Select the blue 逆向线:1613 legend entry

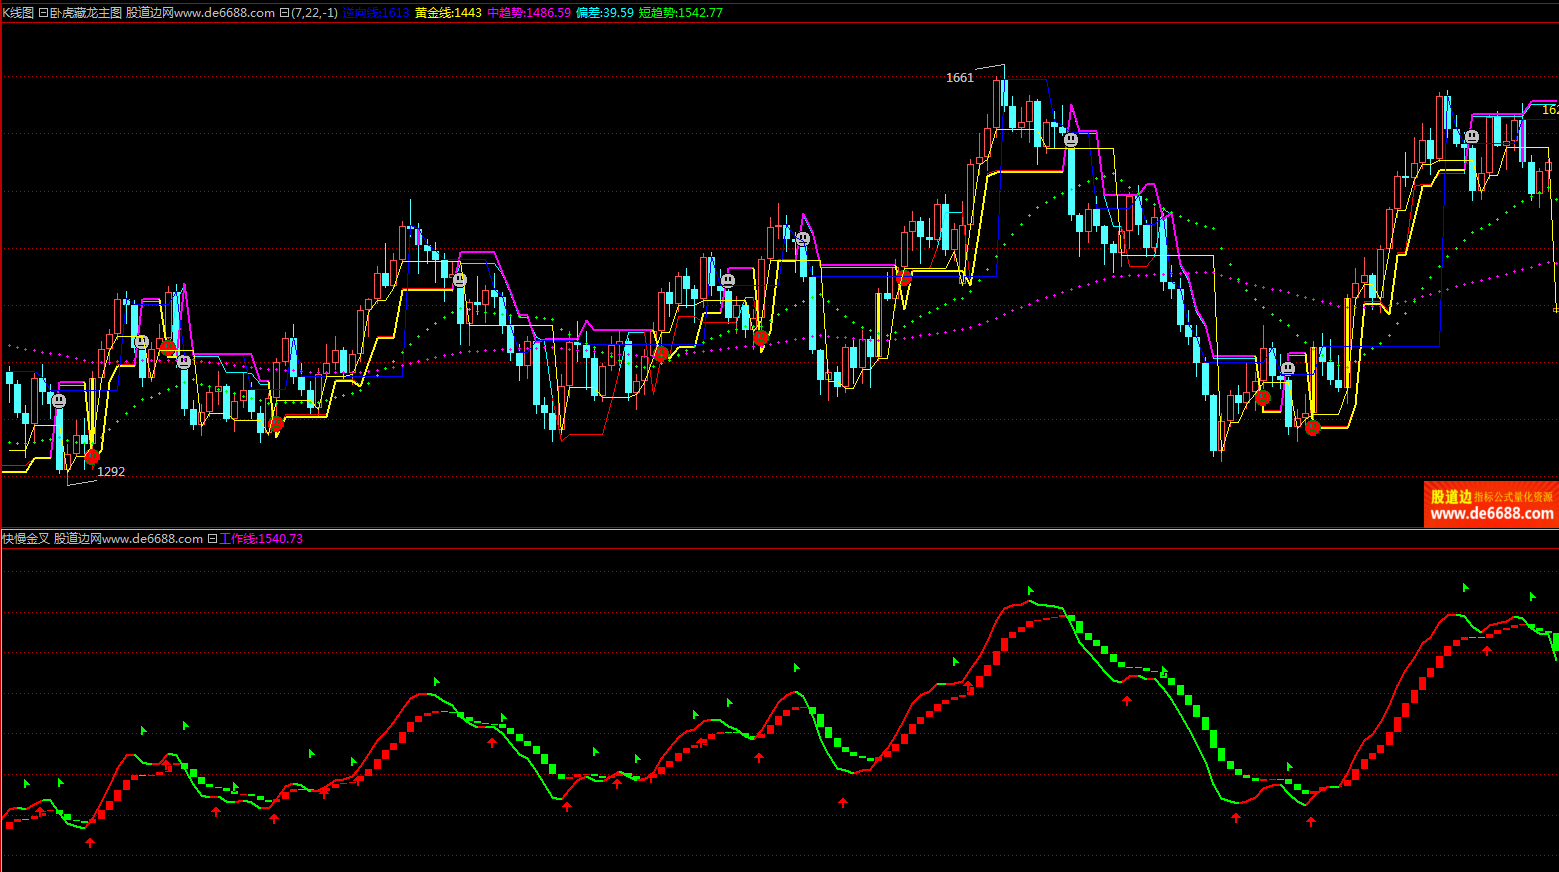point(375,13)
